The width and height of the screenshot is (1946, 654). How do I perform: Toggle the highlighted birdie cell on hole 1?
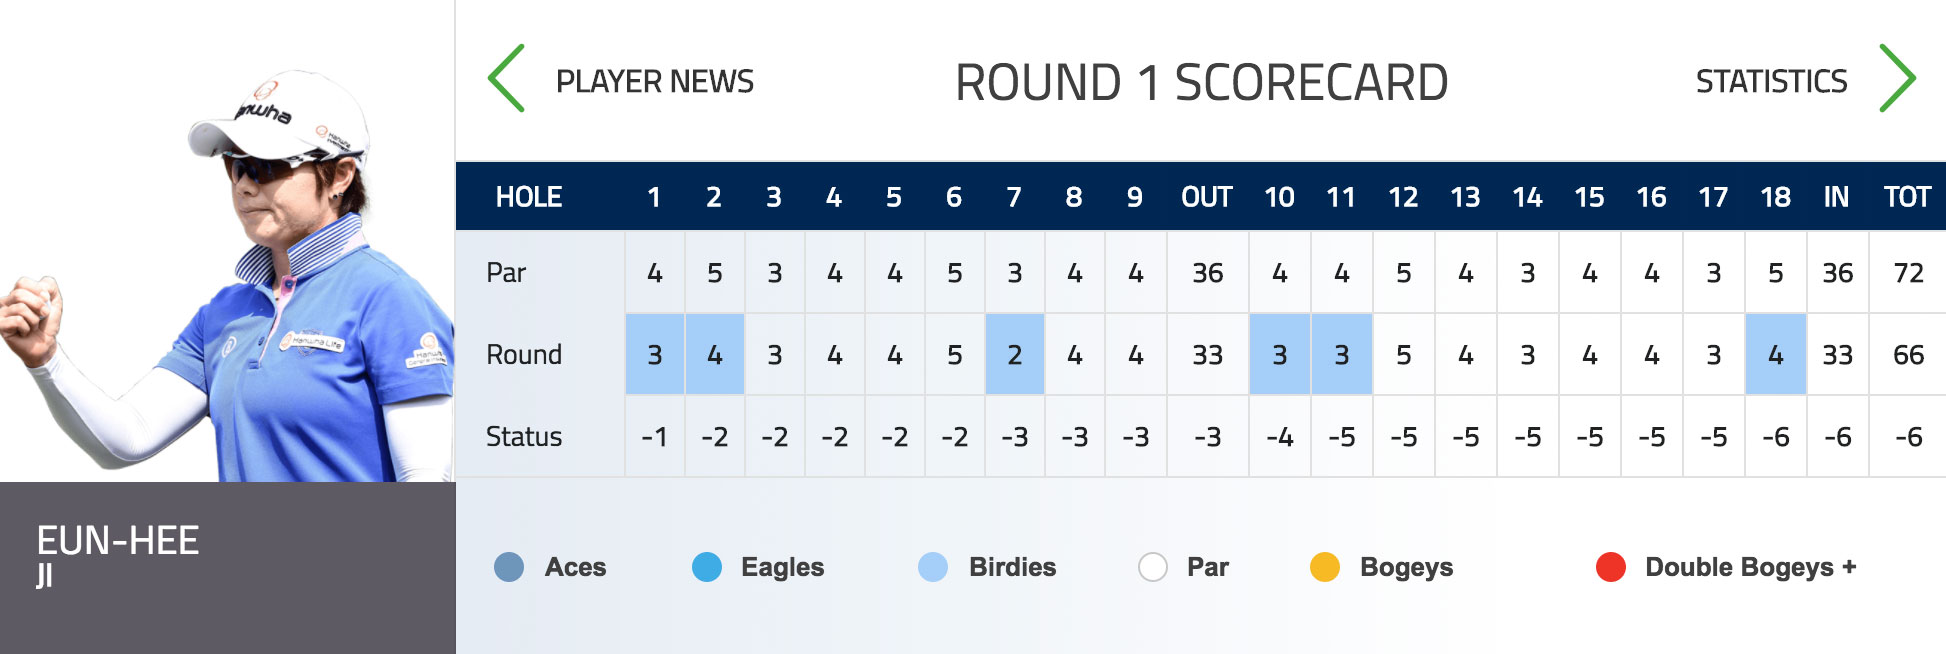pos(655,354)
